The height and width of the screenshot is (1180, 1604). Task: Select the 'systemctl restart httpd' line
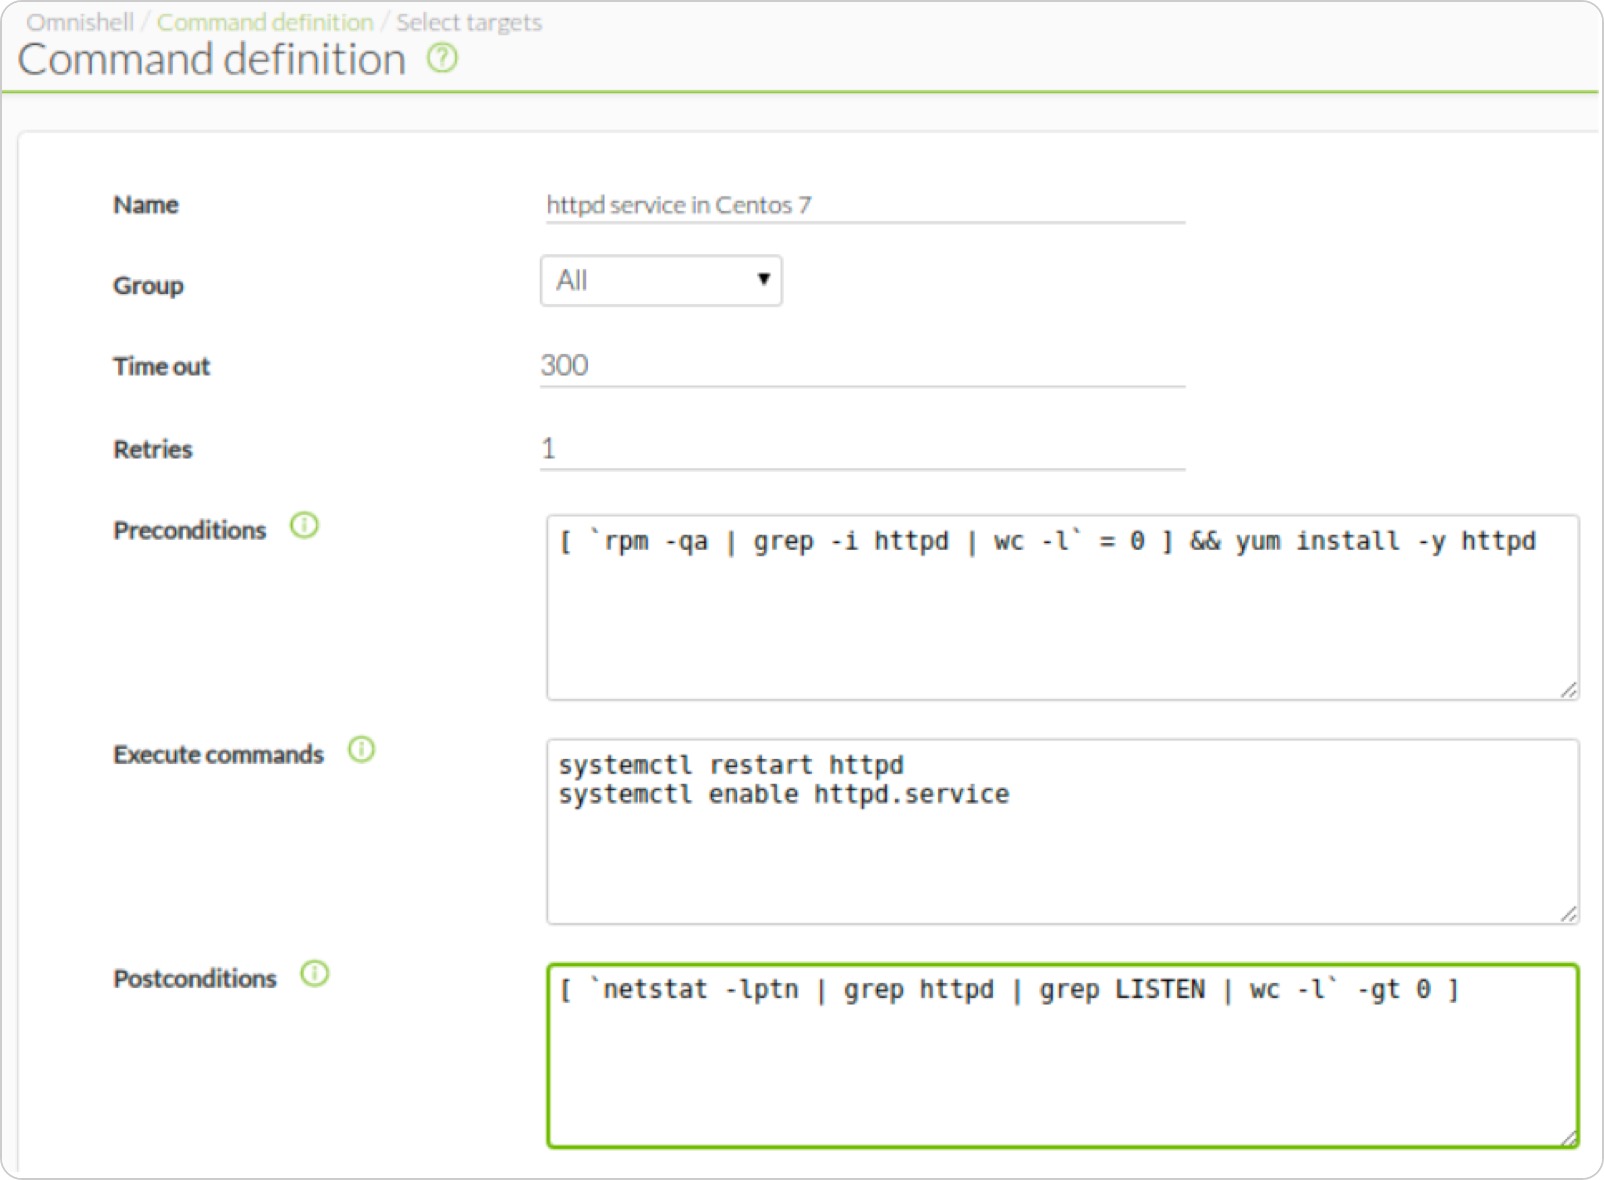(731, 766)
